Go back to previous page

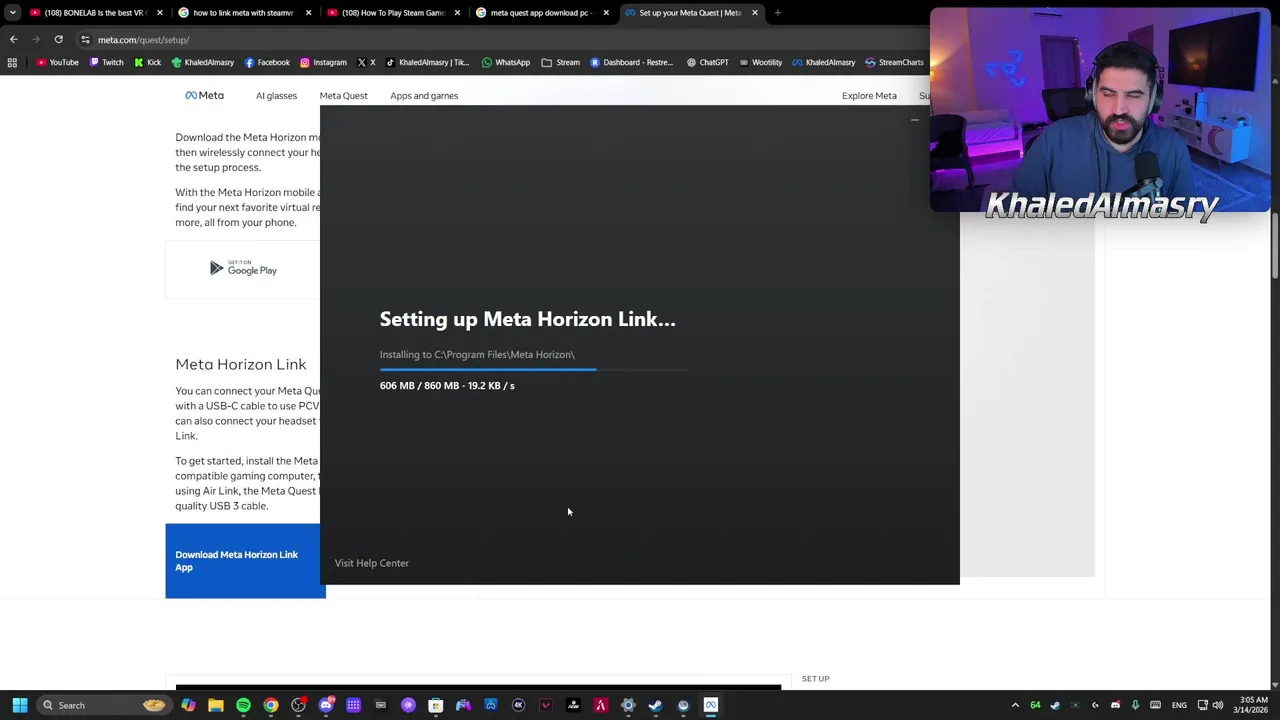point(13,39)
